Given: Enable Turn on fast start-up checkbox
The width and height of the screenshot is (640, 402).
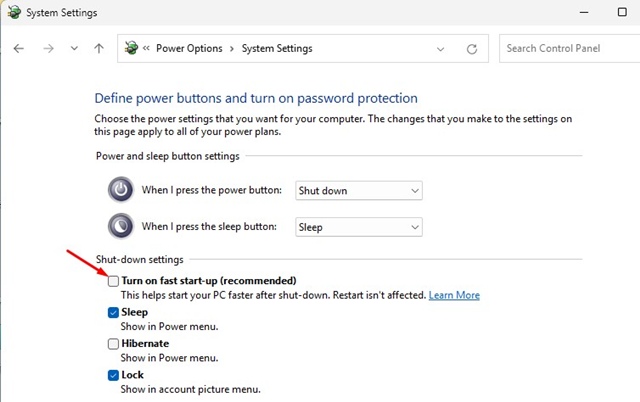Looking at the screenshot, I should (x=114, y=281).
